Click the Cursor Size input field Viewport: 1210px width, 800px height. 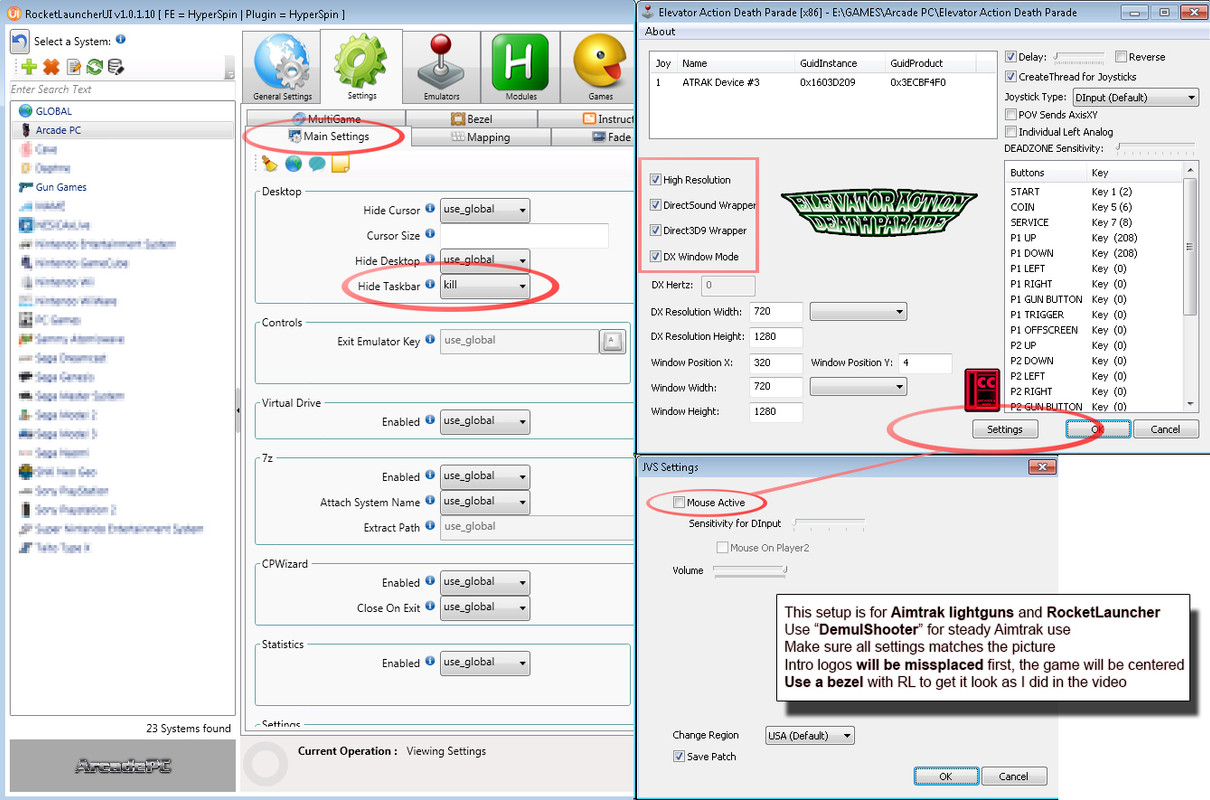[x=525, y=235]
